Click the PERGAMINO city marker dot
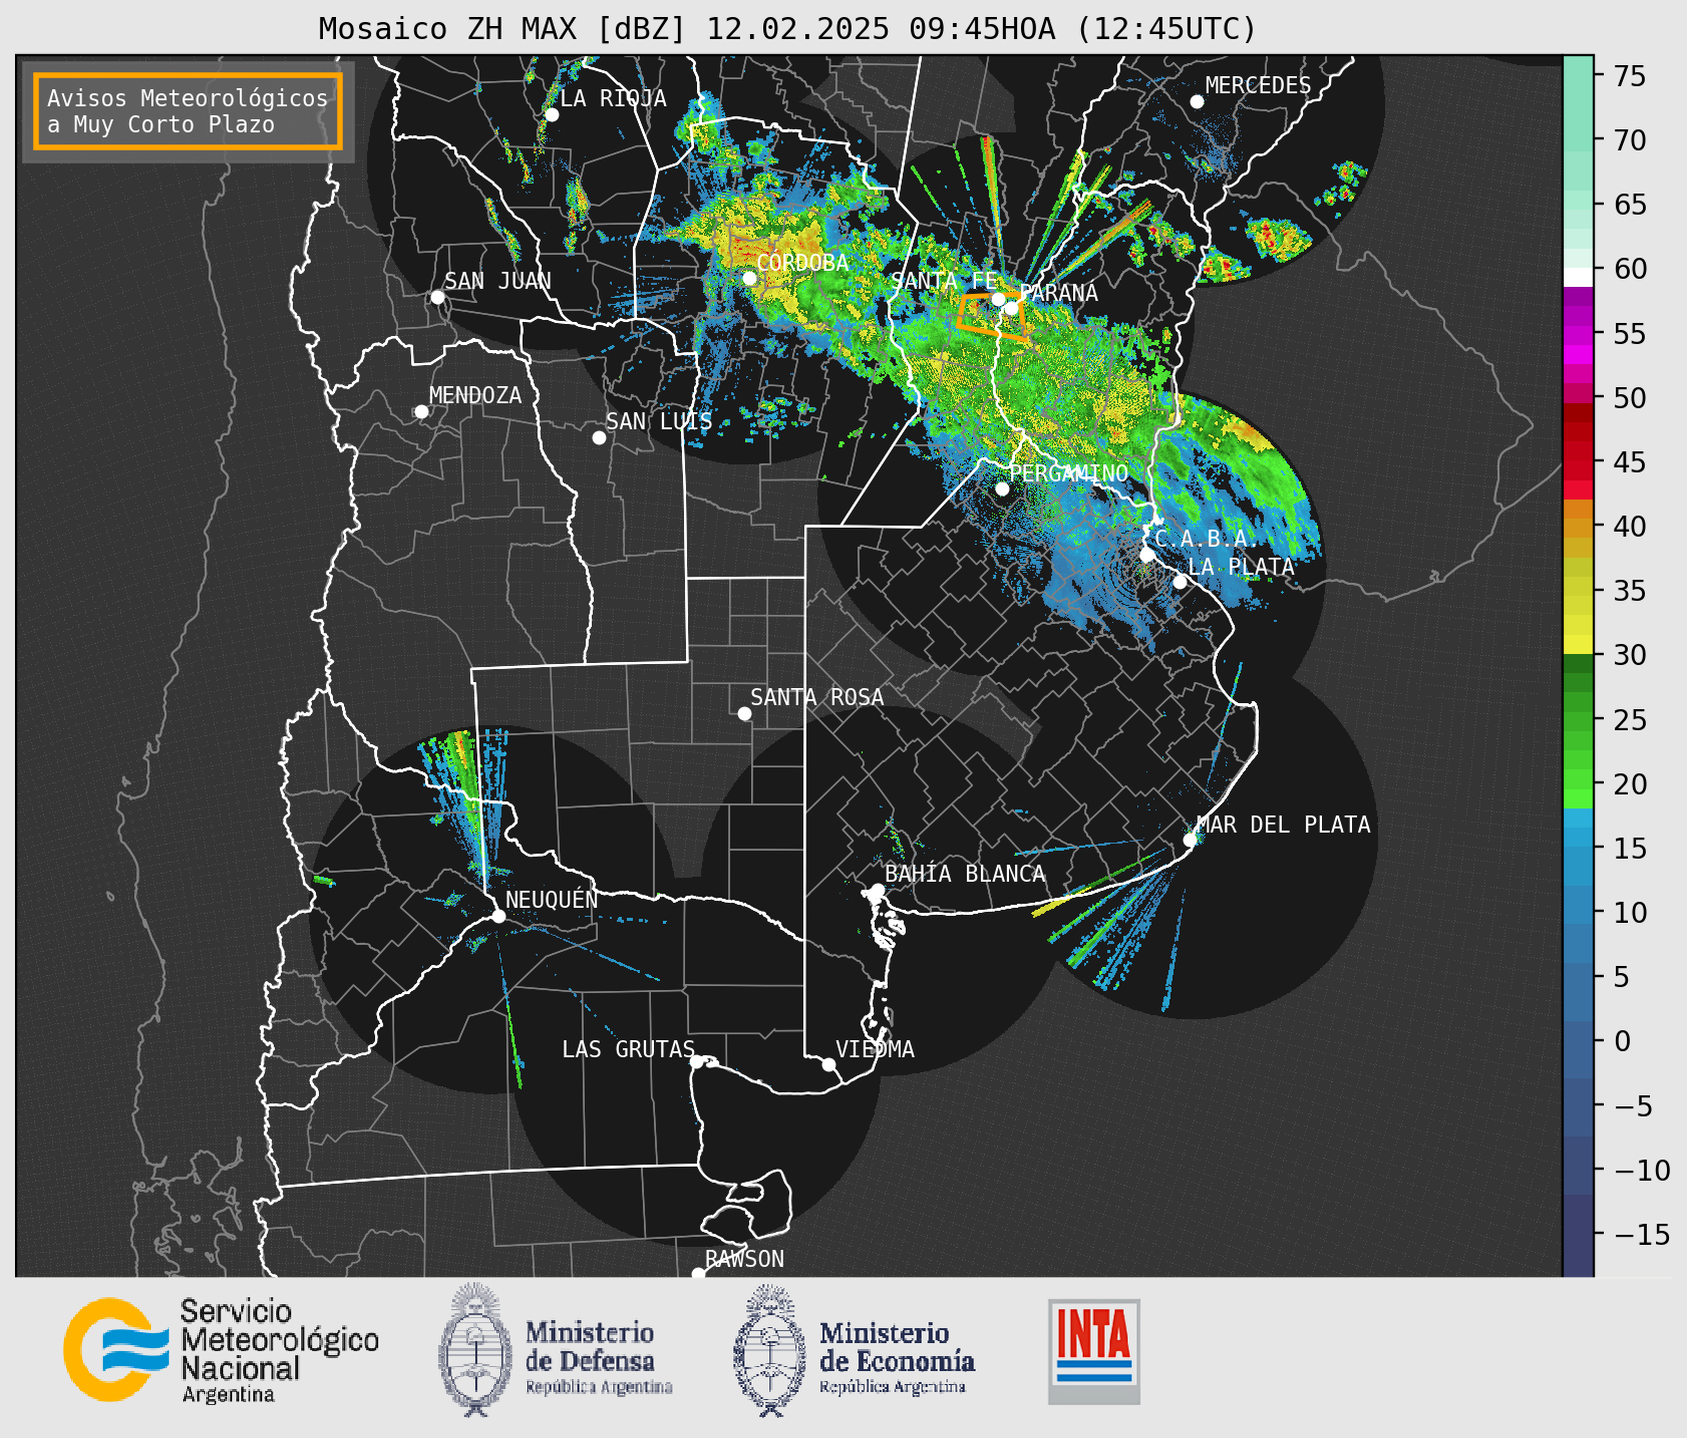 pos(1002,489)
